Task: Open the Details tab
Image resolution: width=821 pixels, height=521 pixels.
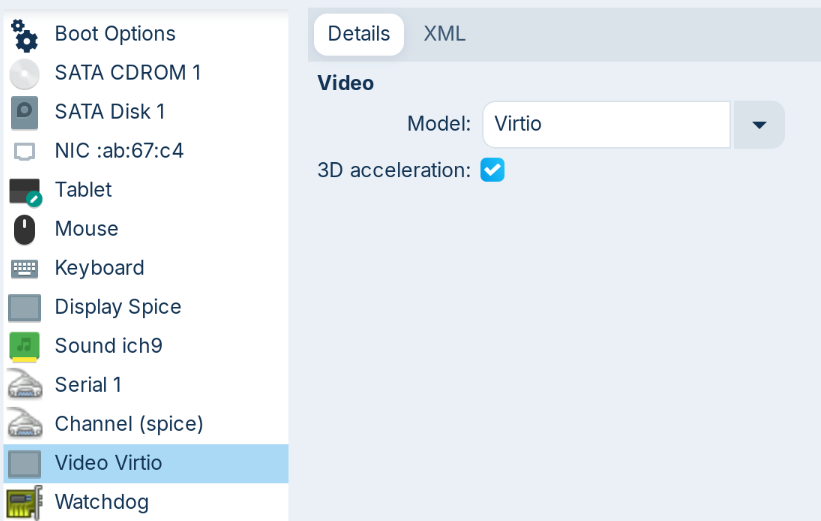Action: pos(359,34)
